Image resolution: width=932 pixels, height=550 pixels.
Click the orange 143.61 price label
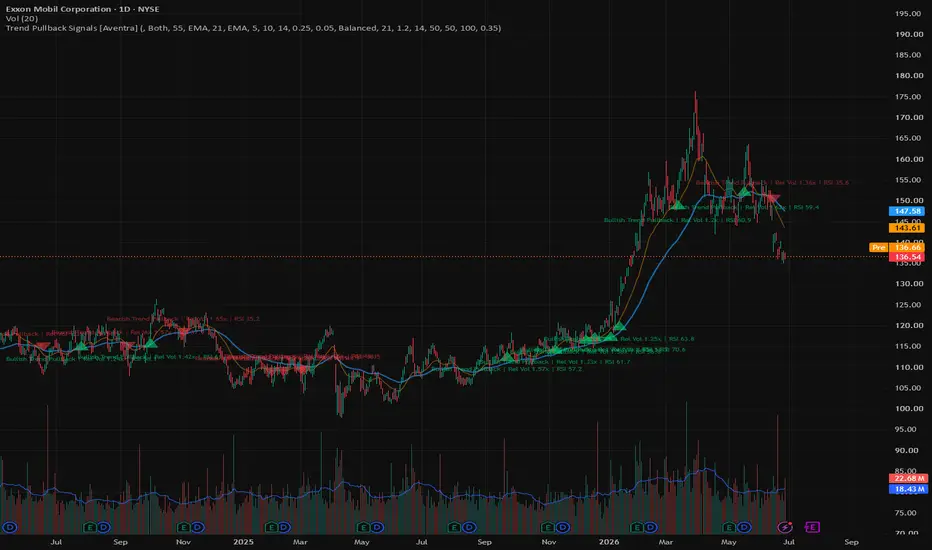(906, 228)
